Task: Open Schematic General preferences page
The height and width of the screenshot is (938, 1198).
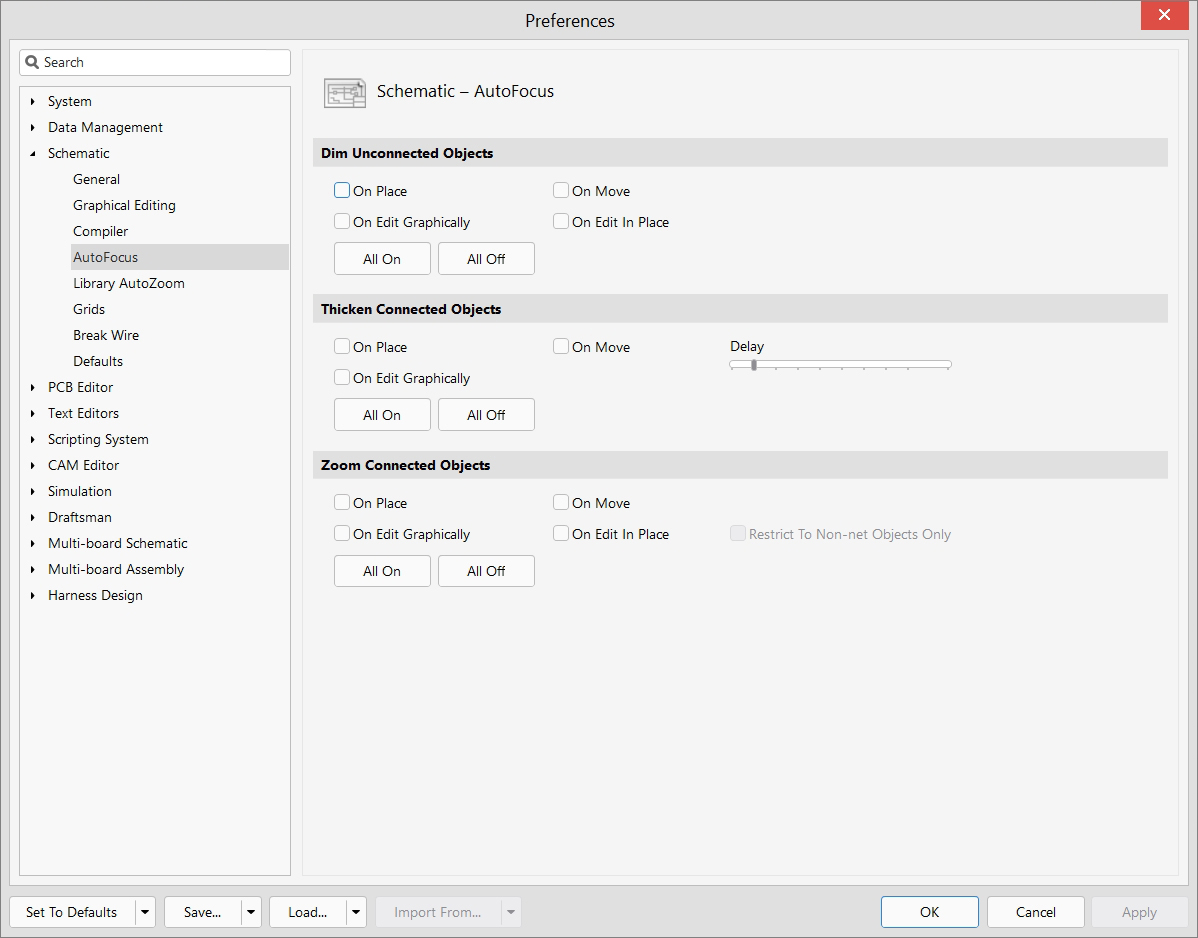Action: pyautogui.click(x=96, y=179)
